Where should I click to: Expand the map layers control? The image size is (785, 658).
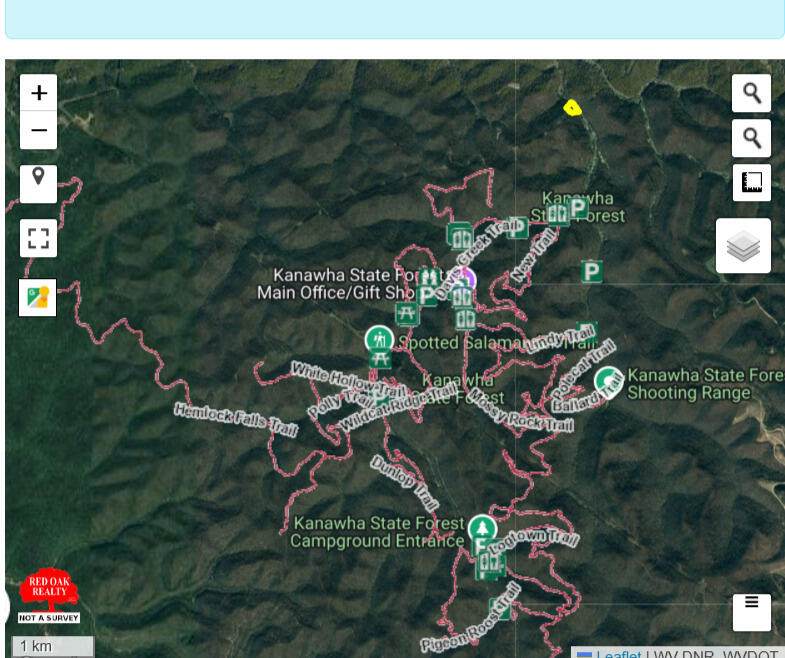click(743, 246)
